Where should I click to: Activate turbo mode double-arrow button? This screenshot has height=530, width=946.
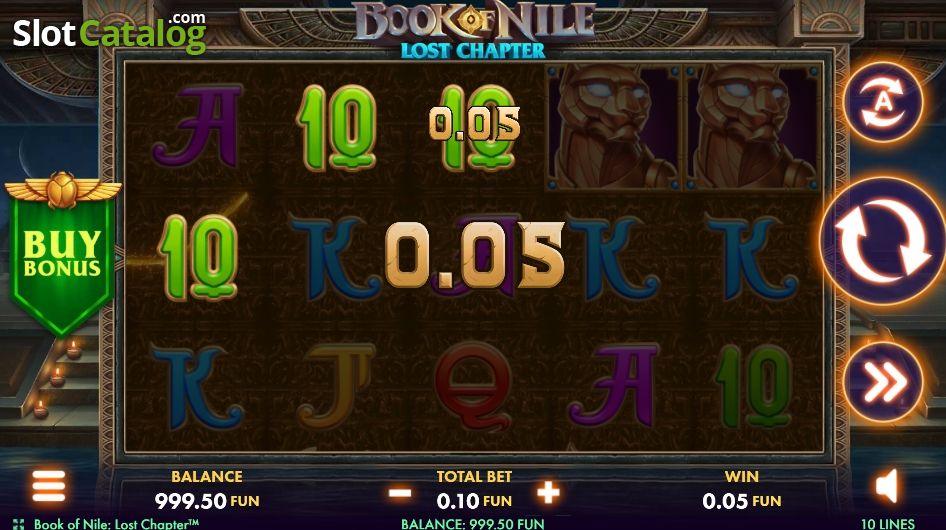click(883, 382)
